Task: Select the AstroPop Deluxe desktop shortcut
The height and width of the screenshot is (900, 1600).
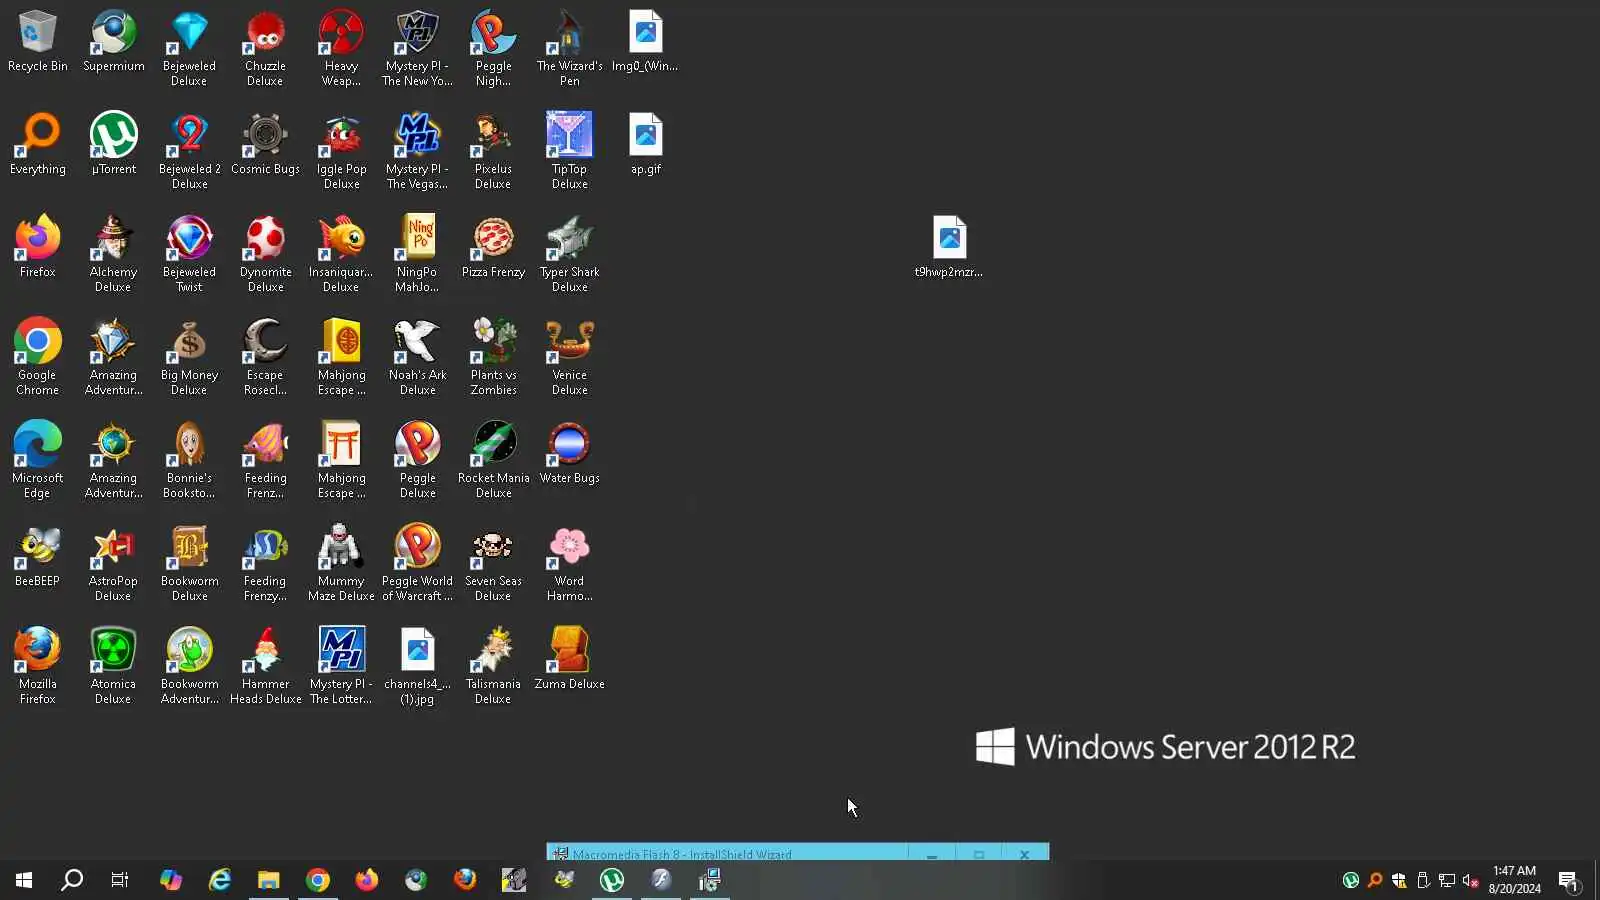Action: click(113, 563)
